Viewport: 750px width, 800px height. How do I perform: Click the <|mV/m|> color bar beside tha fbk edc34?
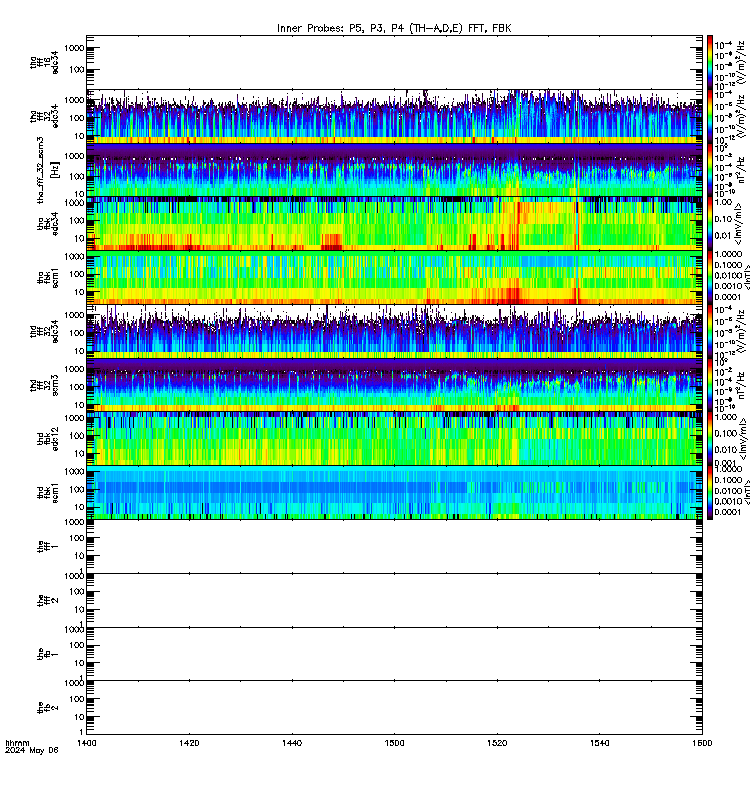(x=710, y=223)
